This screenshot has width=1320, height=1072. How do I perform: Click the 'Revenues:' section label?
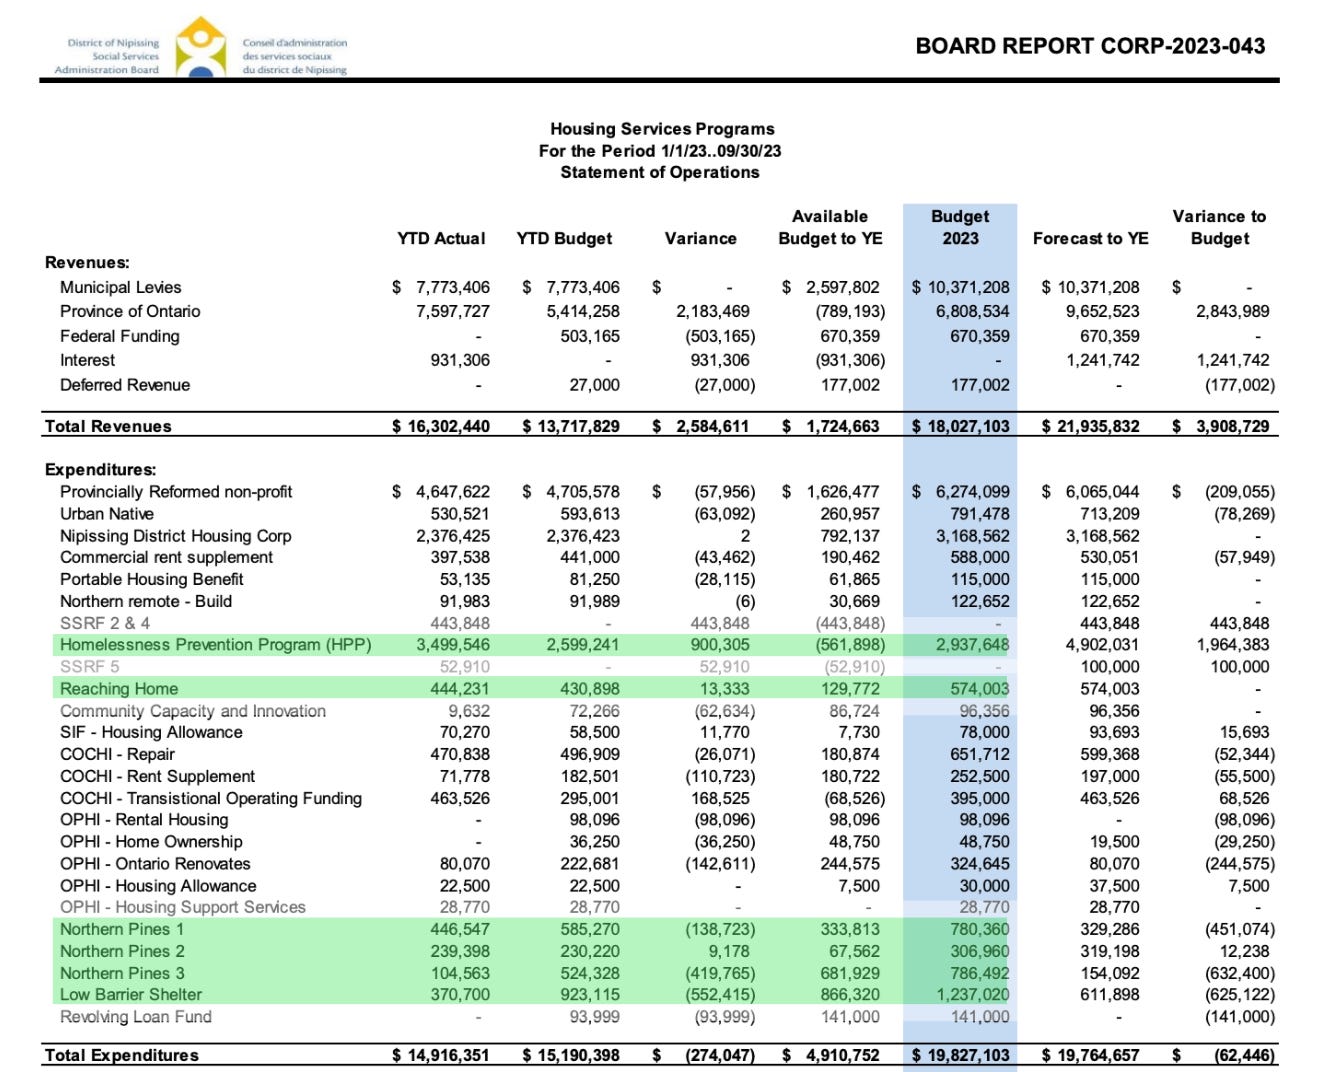(x=87, y=262)
